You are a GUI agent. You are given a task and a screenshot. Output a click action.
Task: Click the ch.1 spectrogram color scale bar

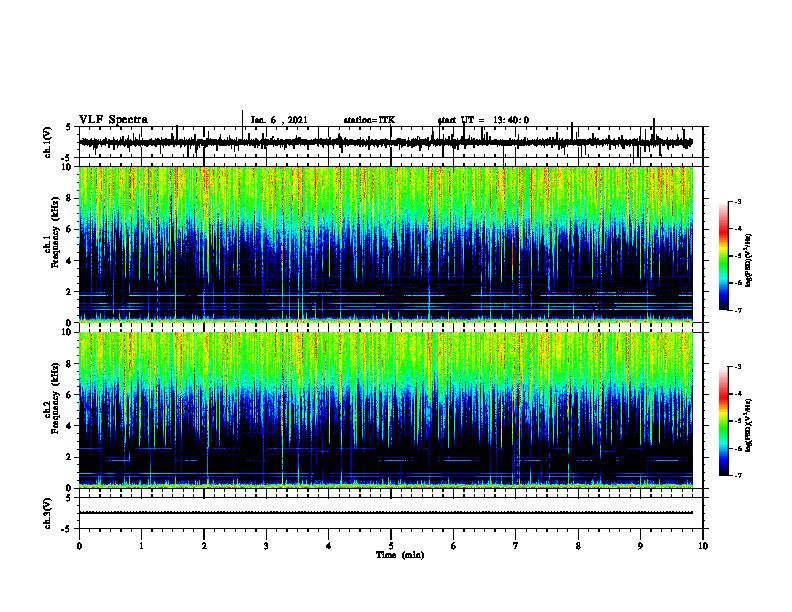click(x=723, y=256)
